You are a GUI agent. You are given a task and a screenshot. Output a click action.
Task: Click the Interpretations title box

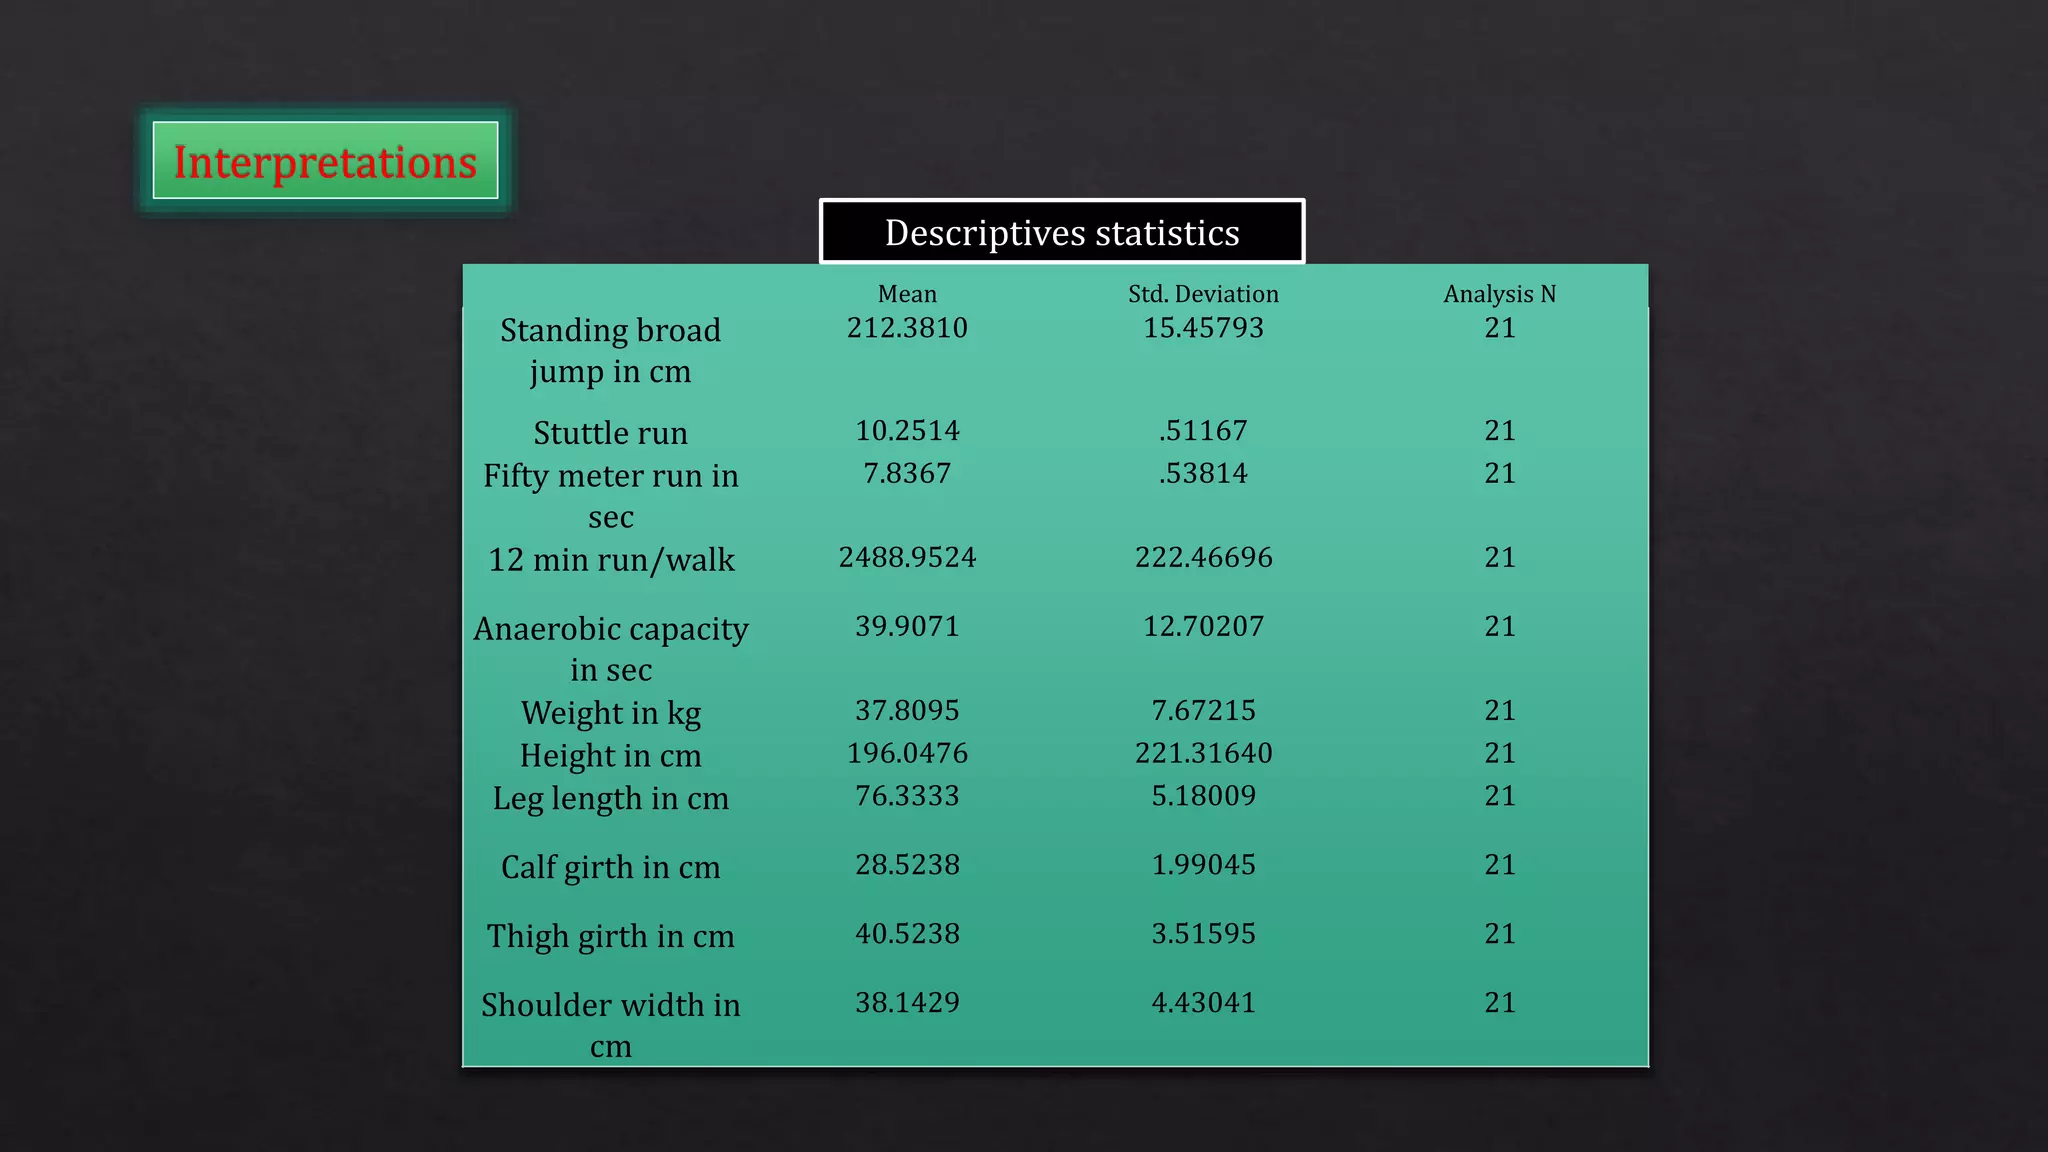pyautogui.click(x=325, y=160)
